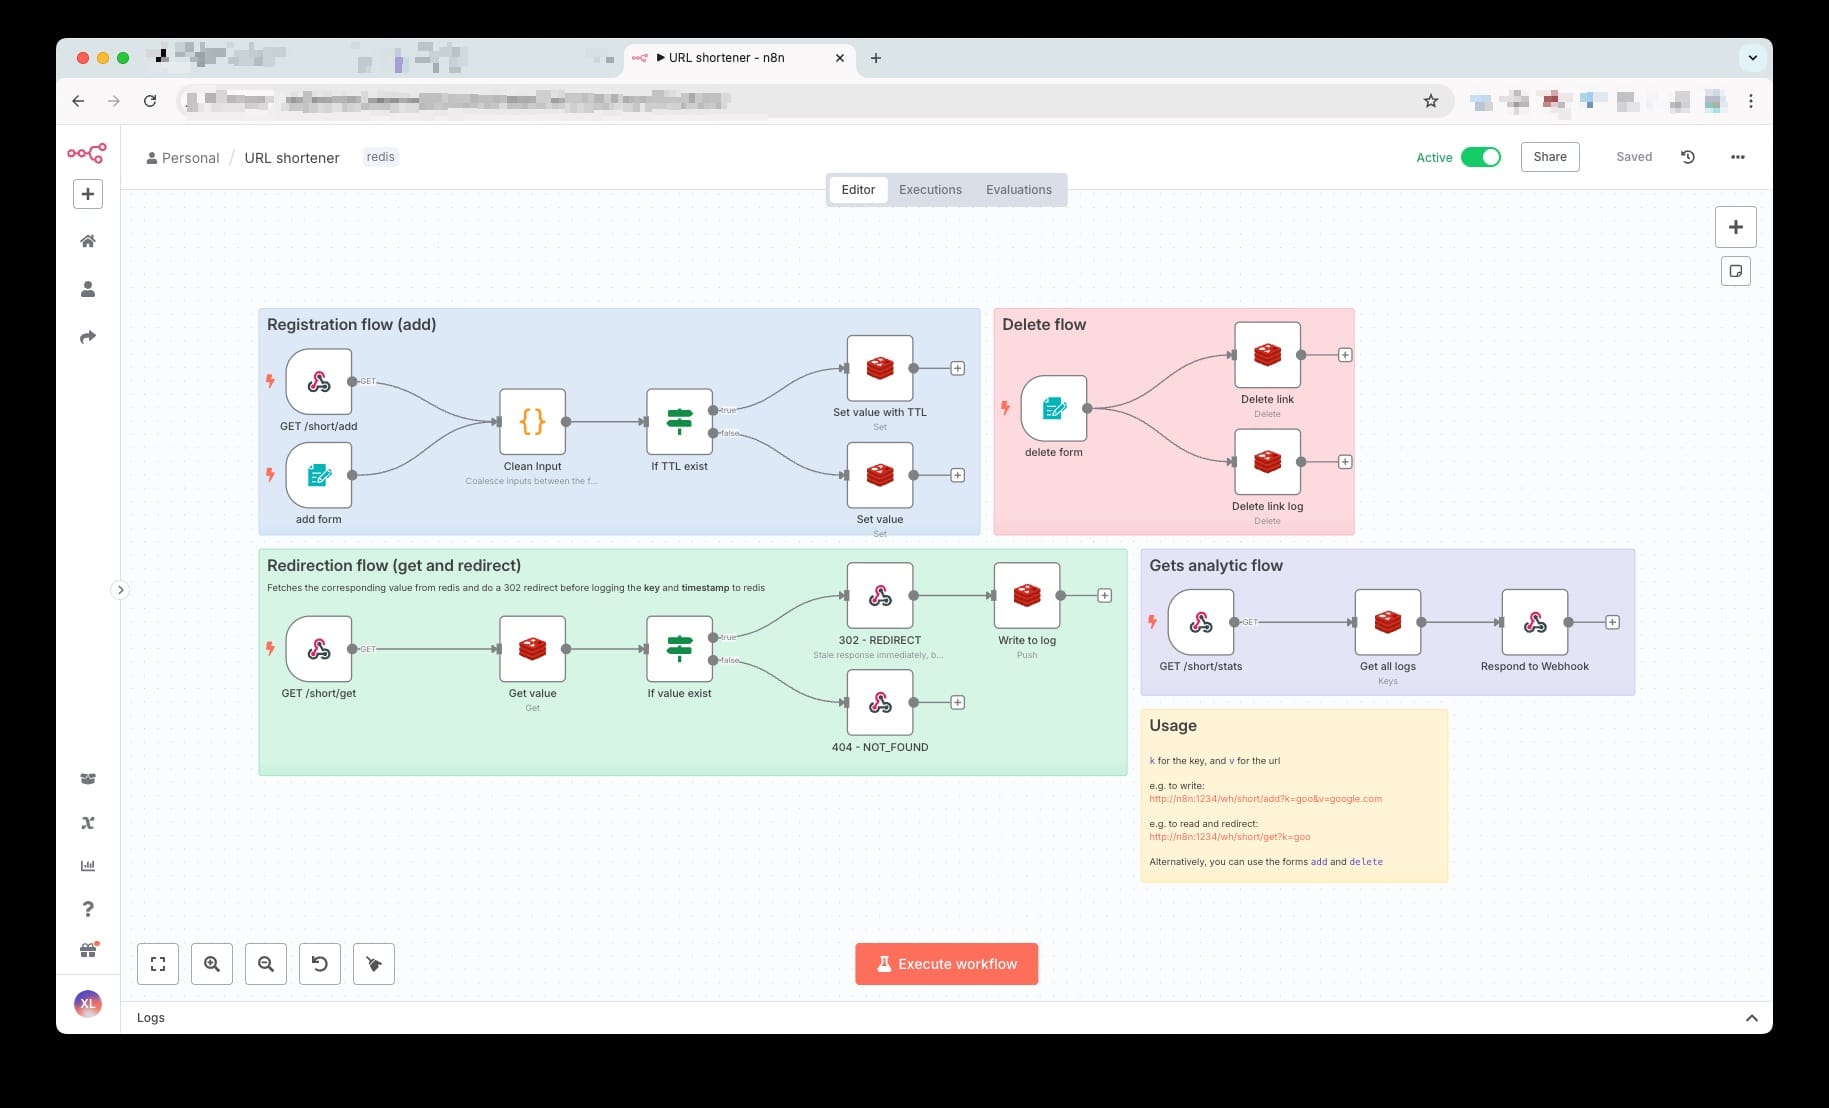Select the GET /short/add webhook node

[319, 381]
